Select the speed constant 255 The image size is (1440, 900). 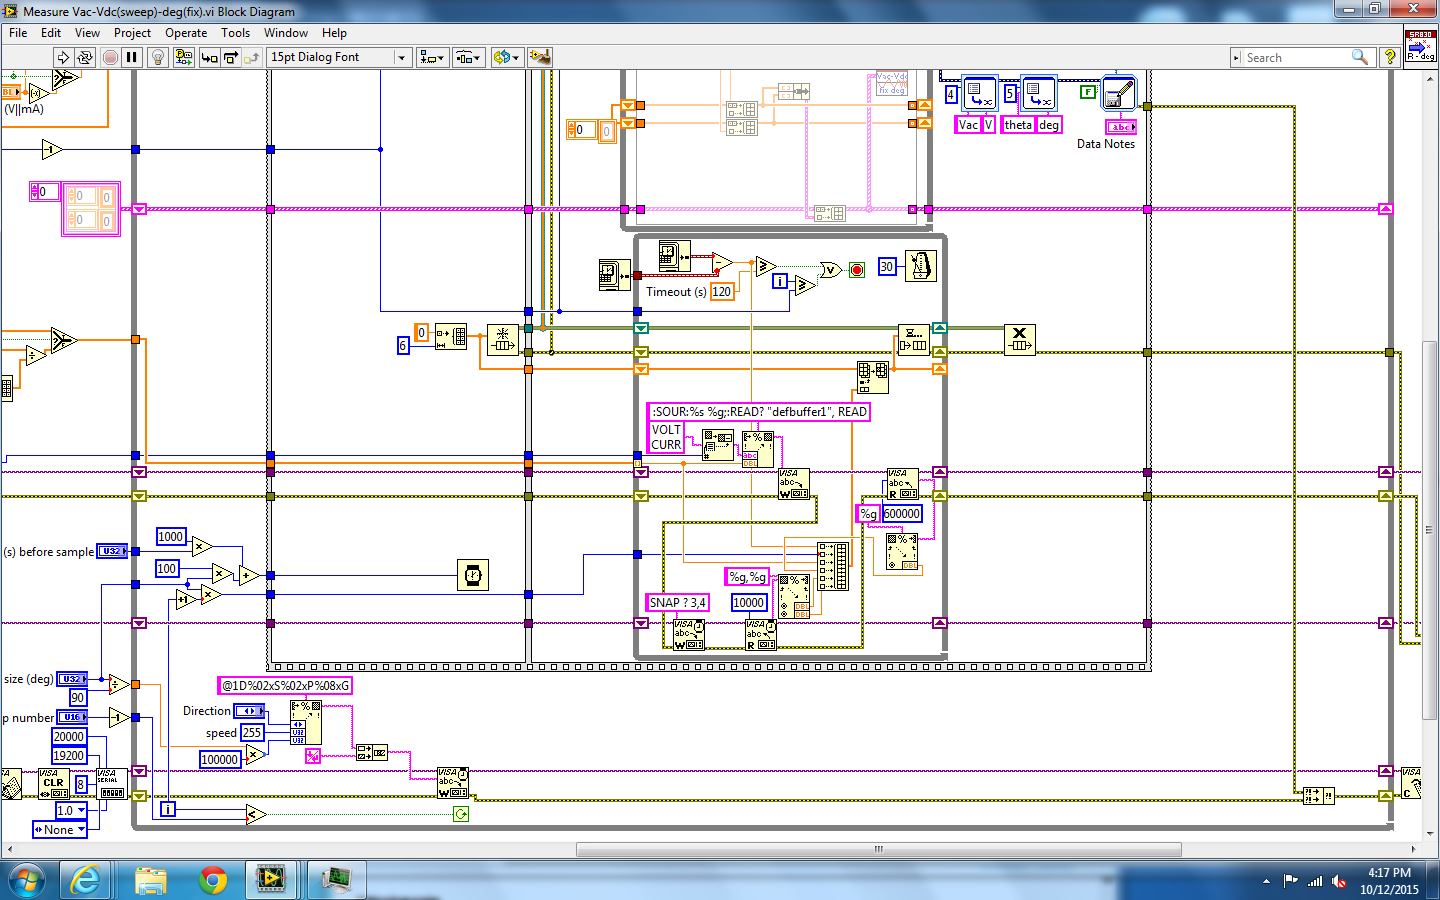(252, 733)
